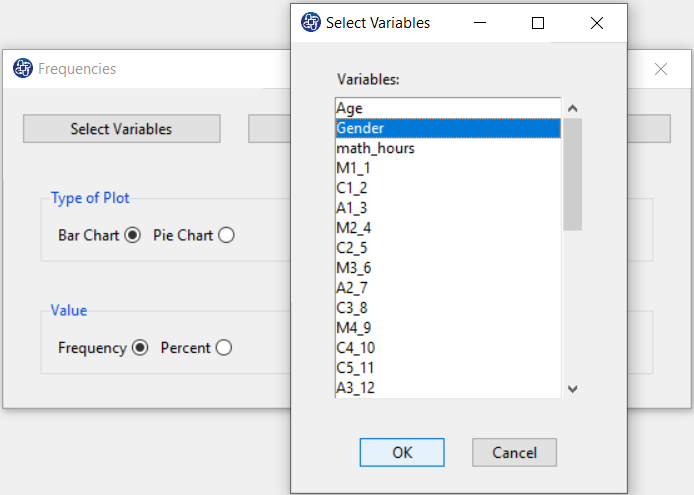Click the Frequencies window app icon
This screenshot has height=495, width=694.
pos(23,68)
